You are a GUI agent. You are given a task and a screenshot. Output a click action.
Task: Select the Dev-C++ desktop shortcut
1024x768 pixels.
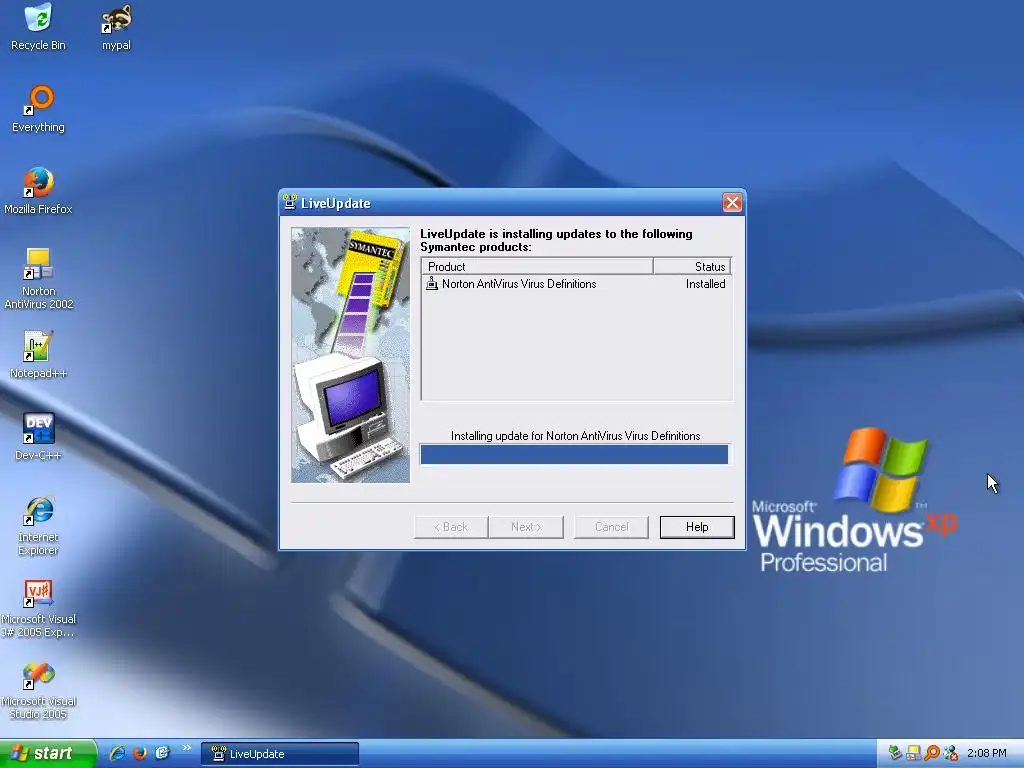pyautogui.click(x=38, y=436)
